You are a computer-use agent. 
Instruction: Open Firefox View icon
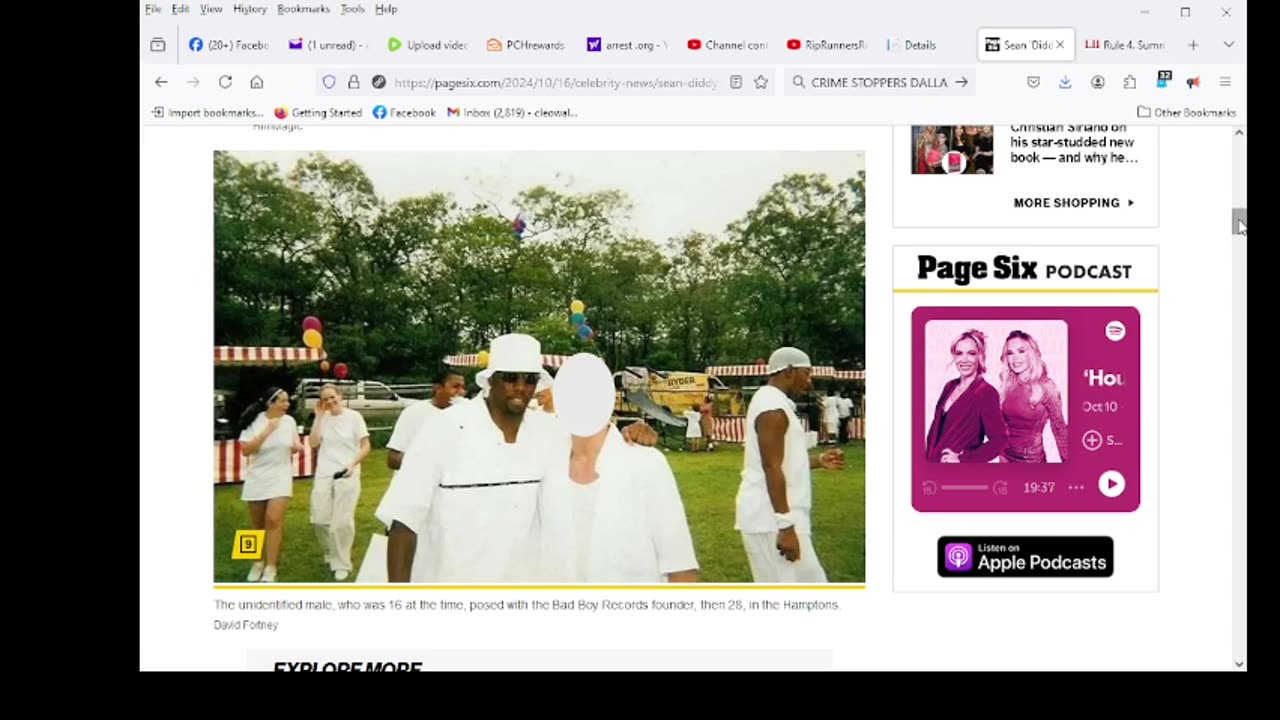pos(158,45)
